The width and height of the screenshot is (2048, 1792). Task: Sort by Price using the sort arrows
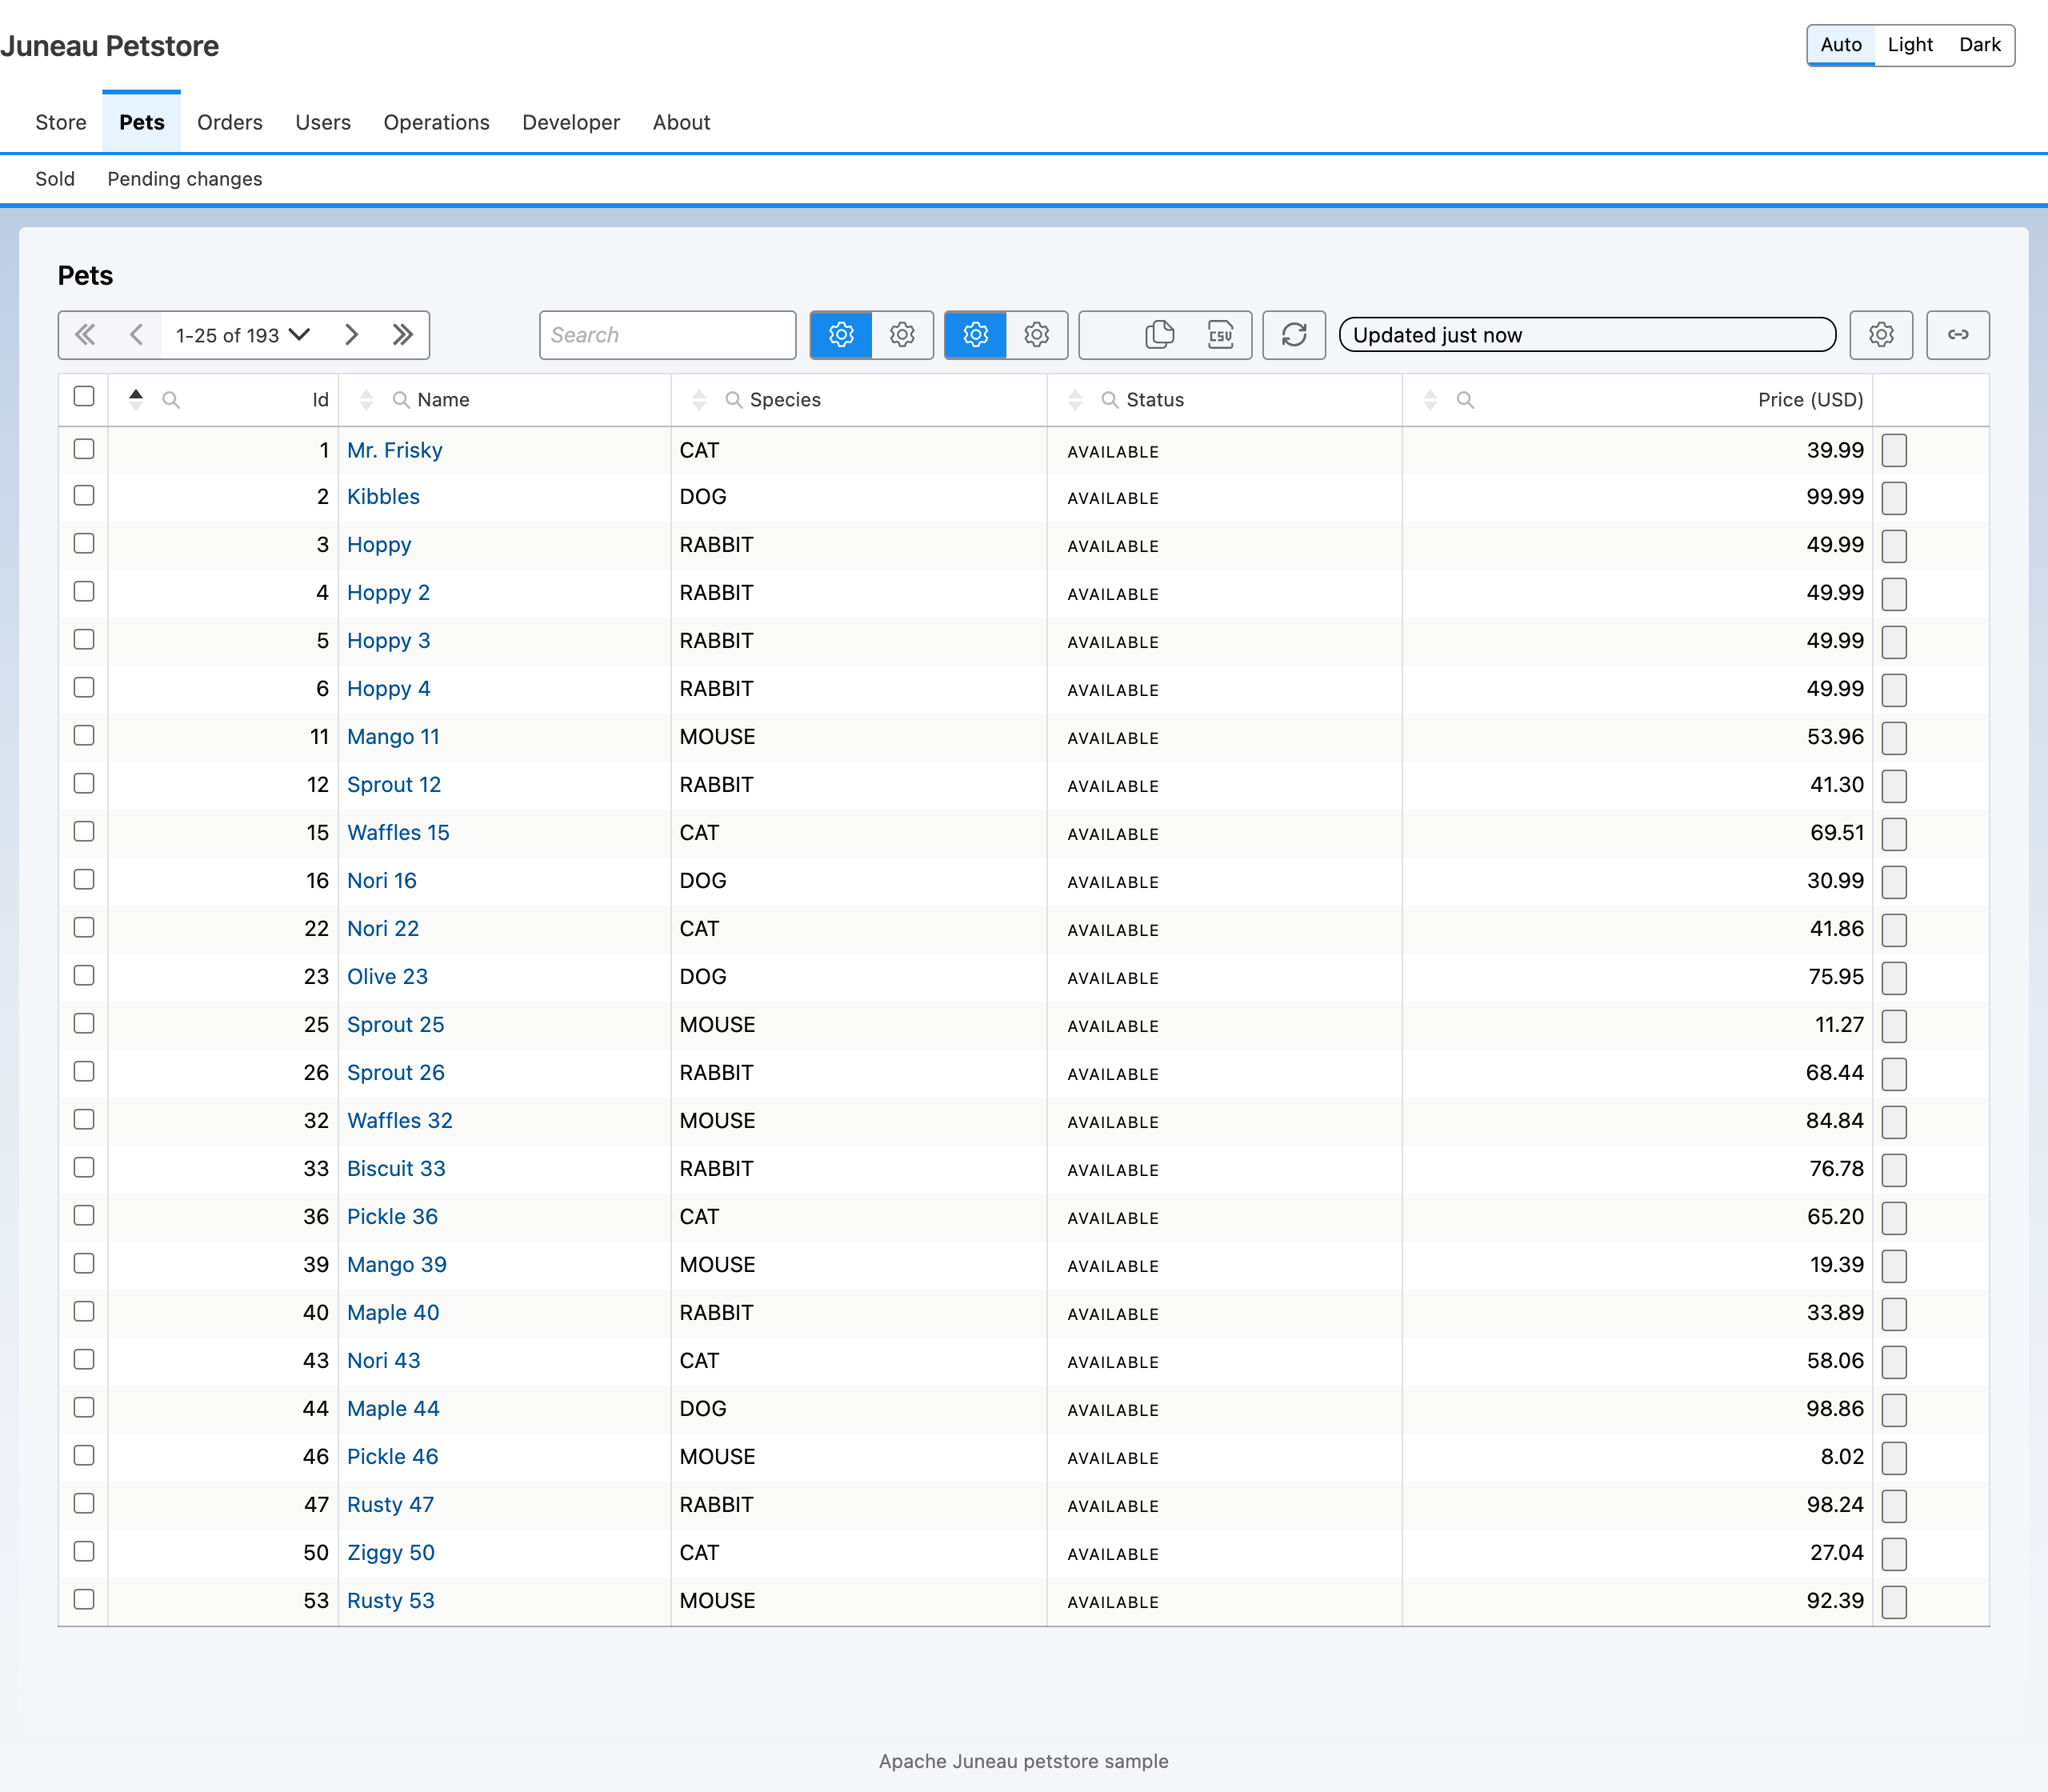pyautogui.click(x=1430, y=399)
